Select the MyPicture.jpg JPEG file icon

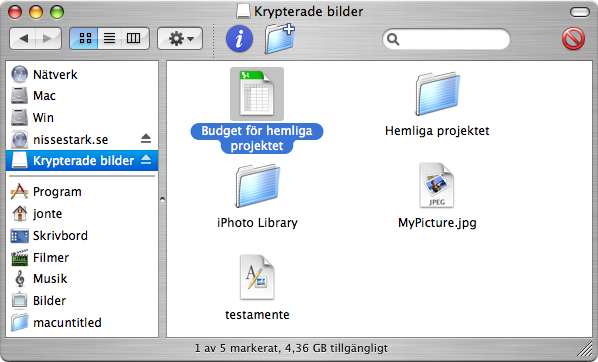click(437, 186)
